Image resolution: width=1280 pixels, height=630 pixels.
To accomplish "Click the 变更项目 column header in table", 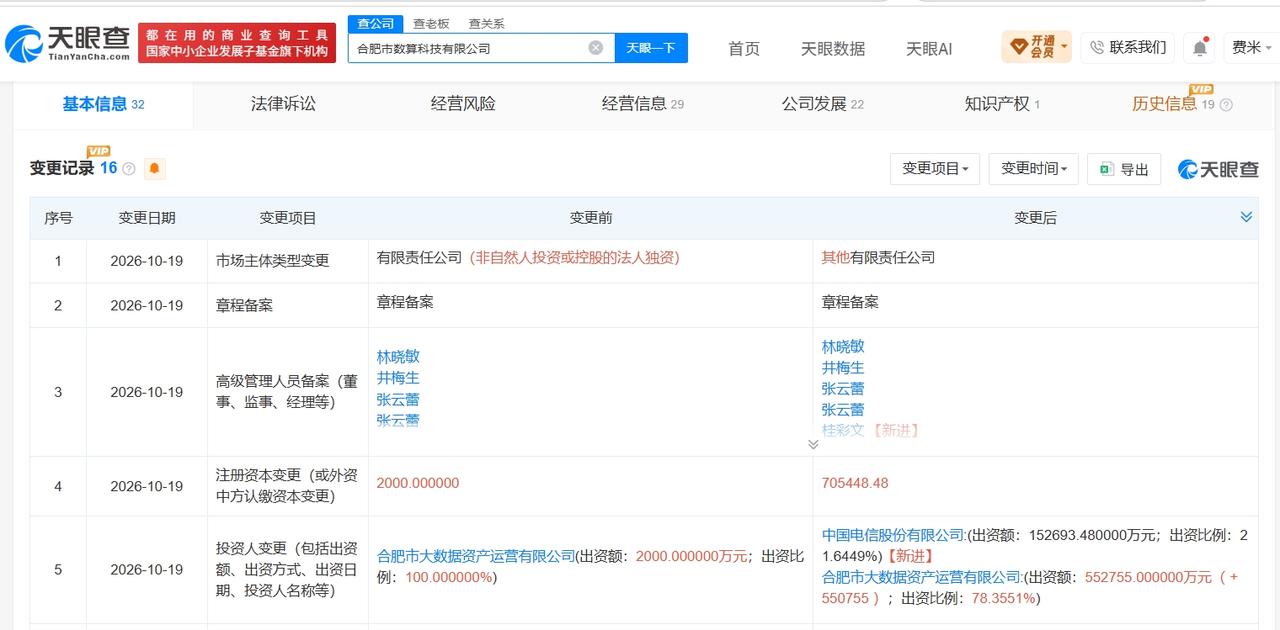I will pyautogui.click(x=288, y=218).
